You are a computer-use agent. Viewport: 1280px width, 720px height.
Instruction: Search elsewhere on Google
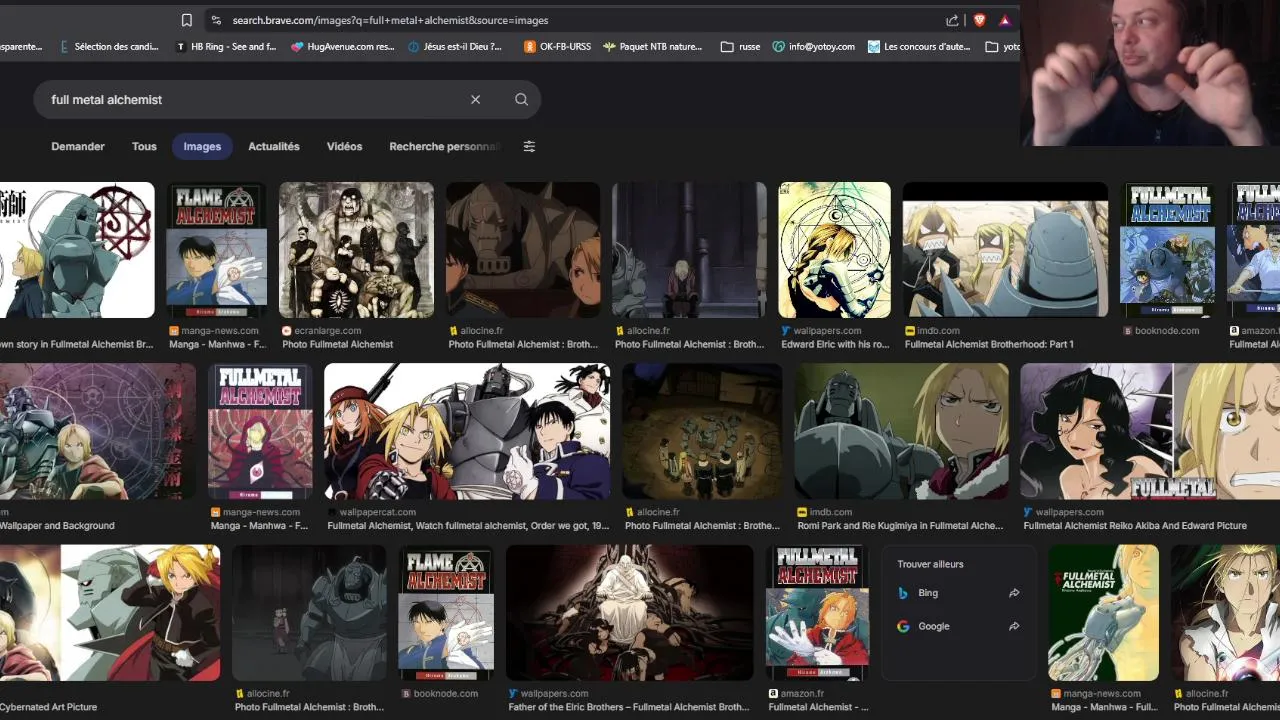tap(958, 626)
